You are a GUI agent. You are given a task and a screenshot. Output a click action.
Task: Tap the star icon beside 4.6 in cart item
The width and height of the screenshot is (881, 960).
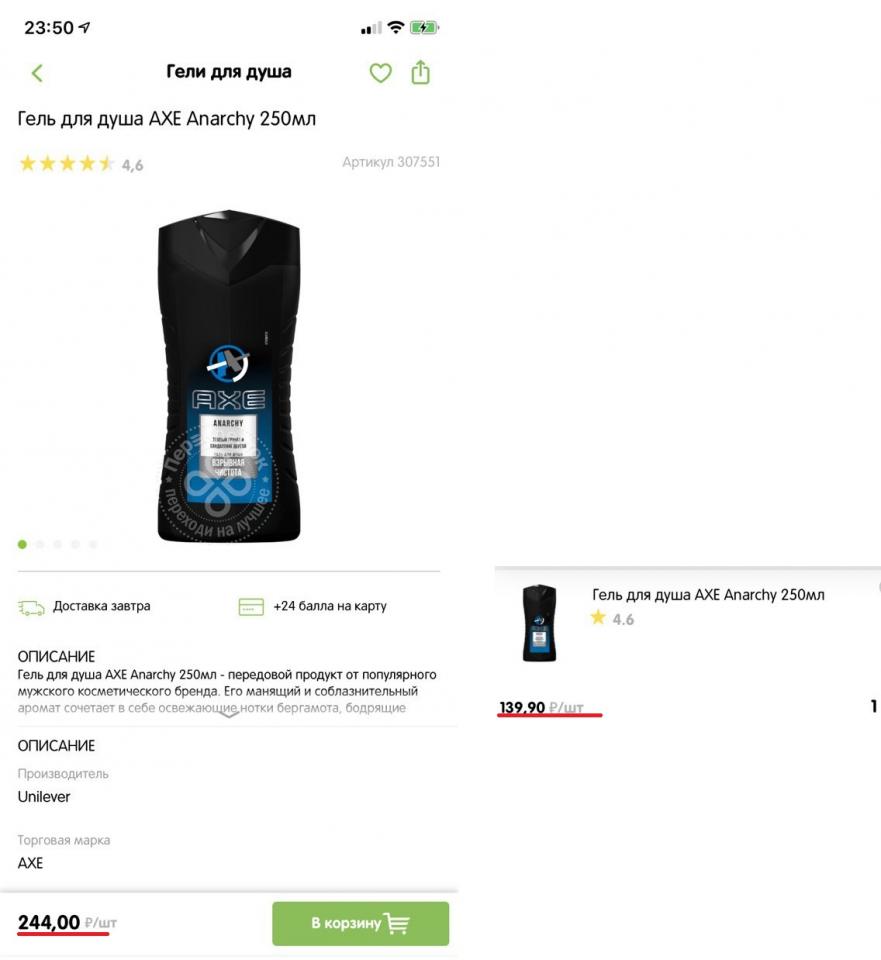click(x=598, y=618)
